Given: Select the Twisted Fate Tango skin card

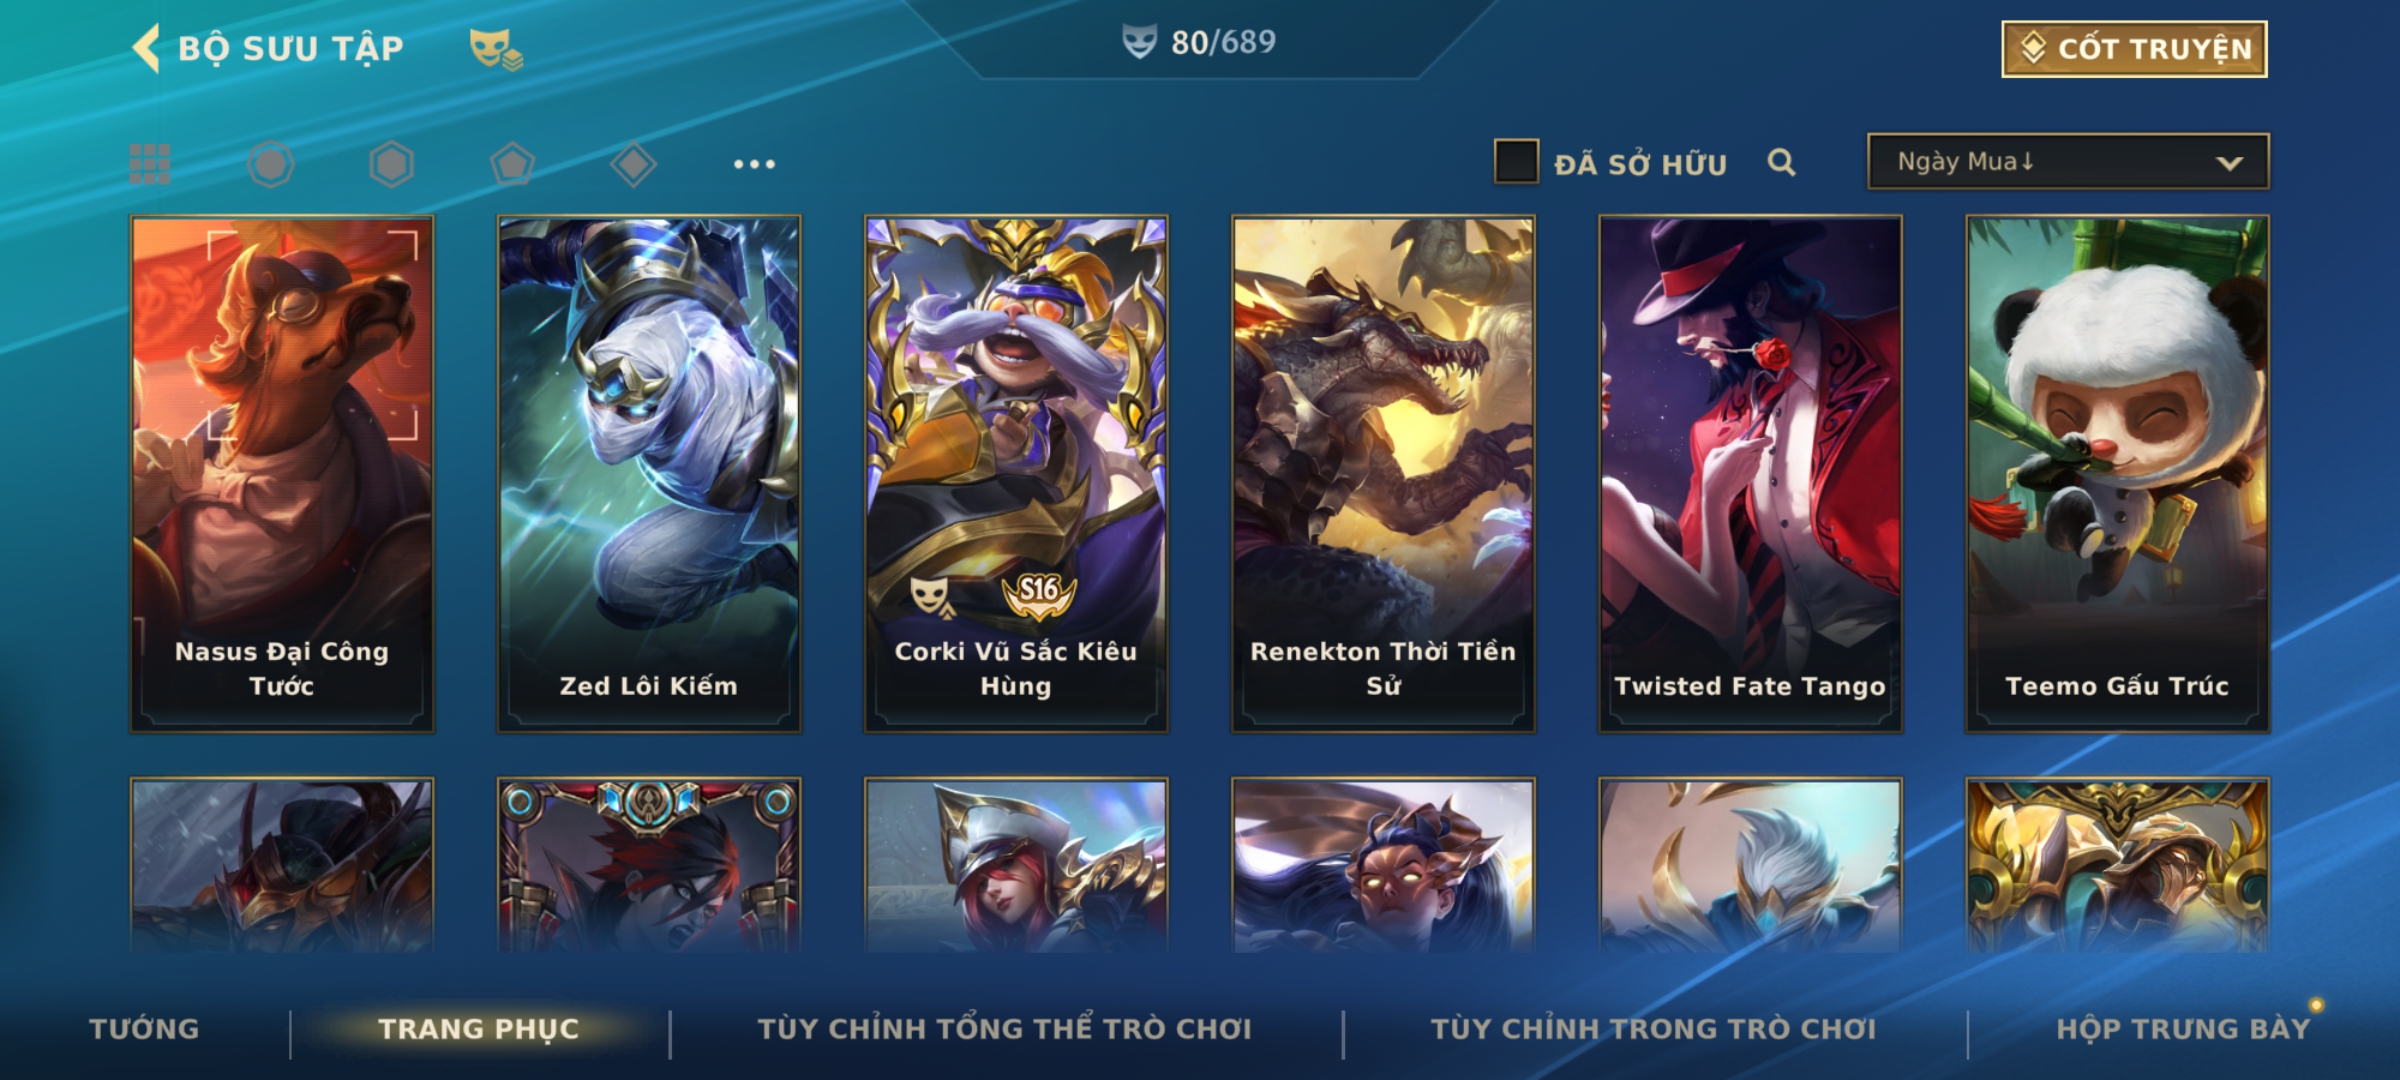Looking at the screenshot, I should click(1750, 474).
